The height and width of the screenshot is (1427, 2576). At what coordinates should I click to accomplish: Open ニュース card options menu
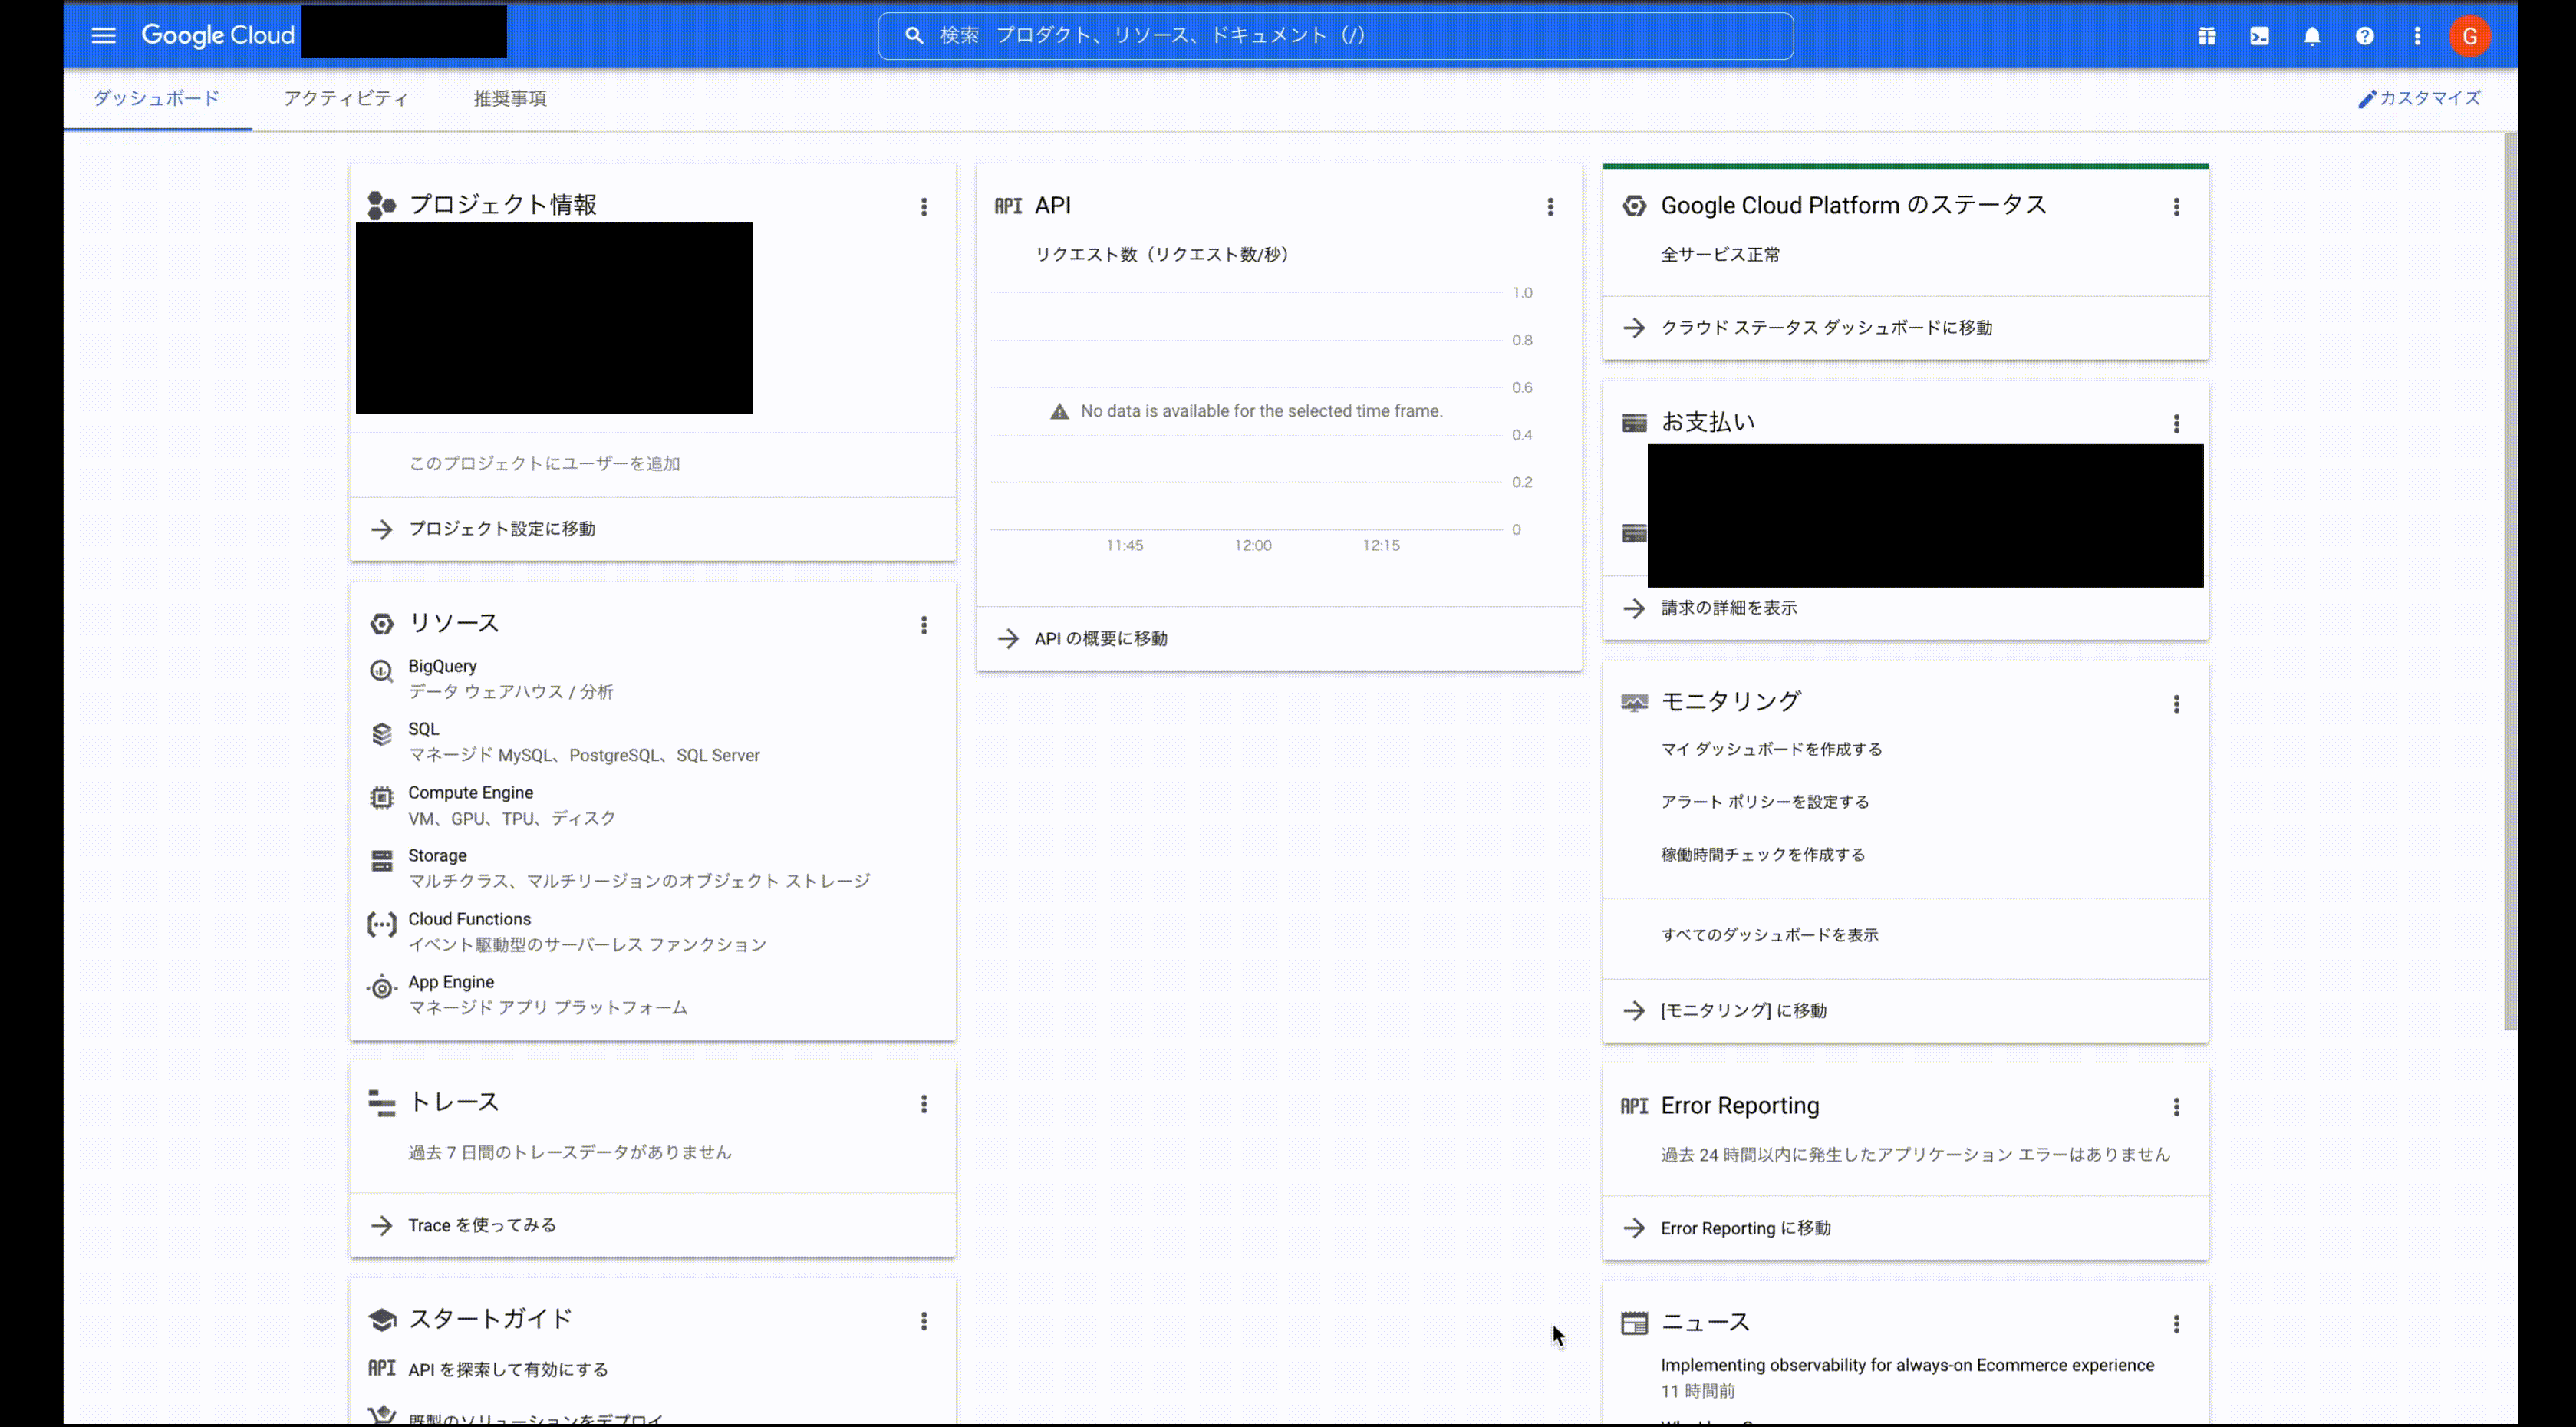pyautogui.click(x=2176, y=1324)
